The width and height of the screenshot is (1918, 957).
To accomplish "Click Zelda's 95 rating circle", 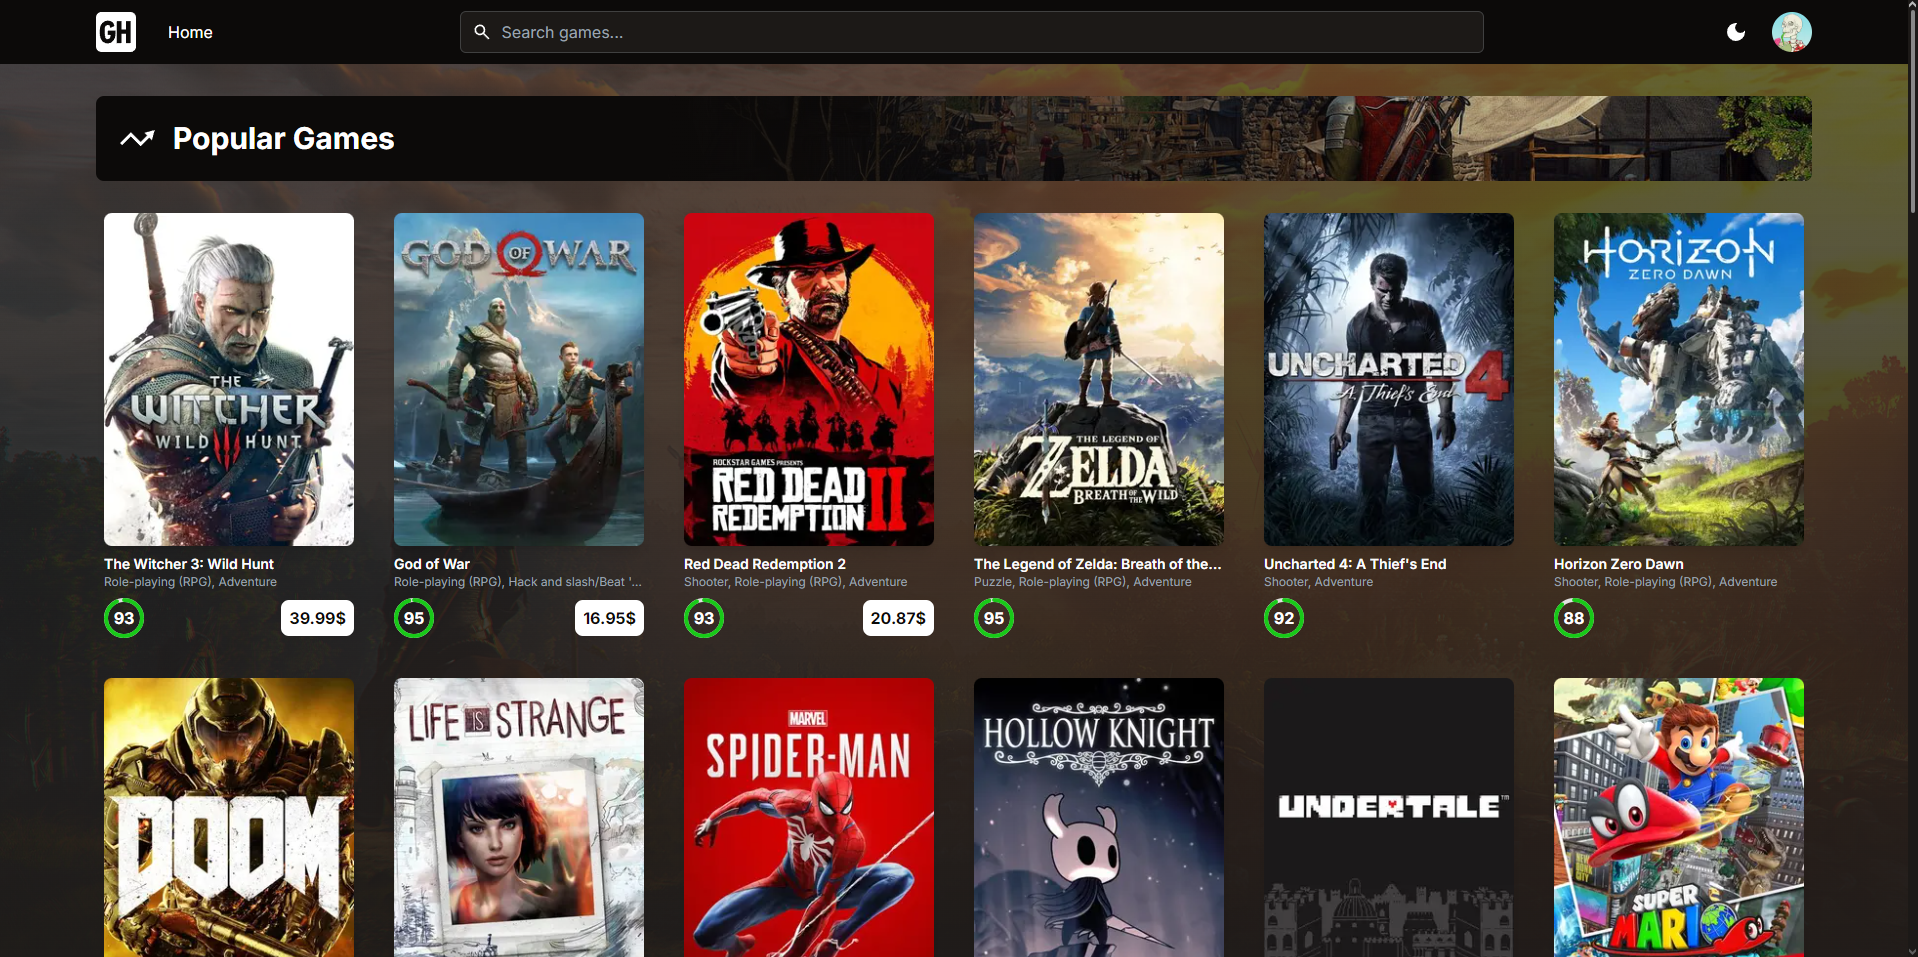I will click(993, 618).
